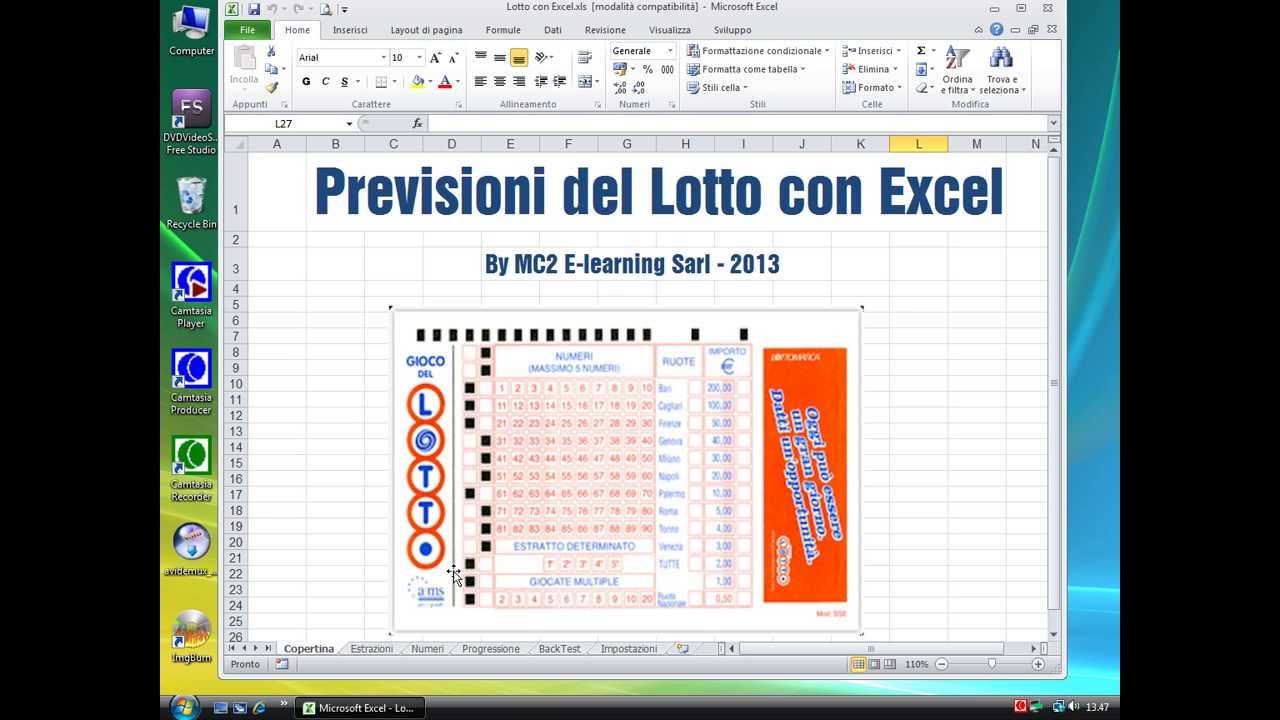Open the Arial font name dropdown
Viewport: 1280px width, 720px height.
[382, 58]
